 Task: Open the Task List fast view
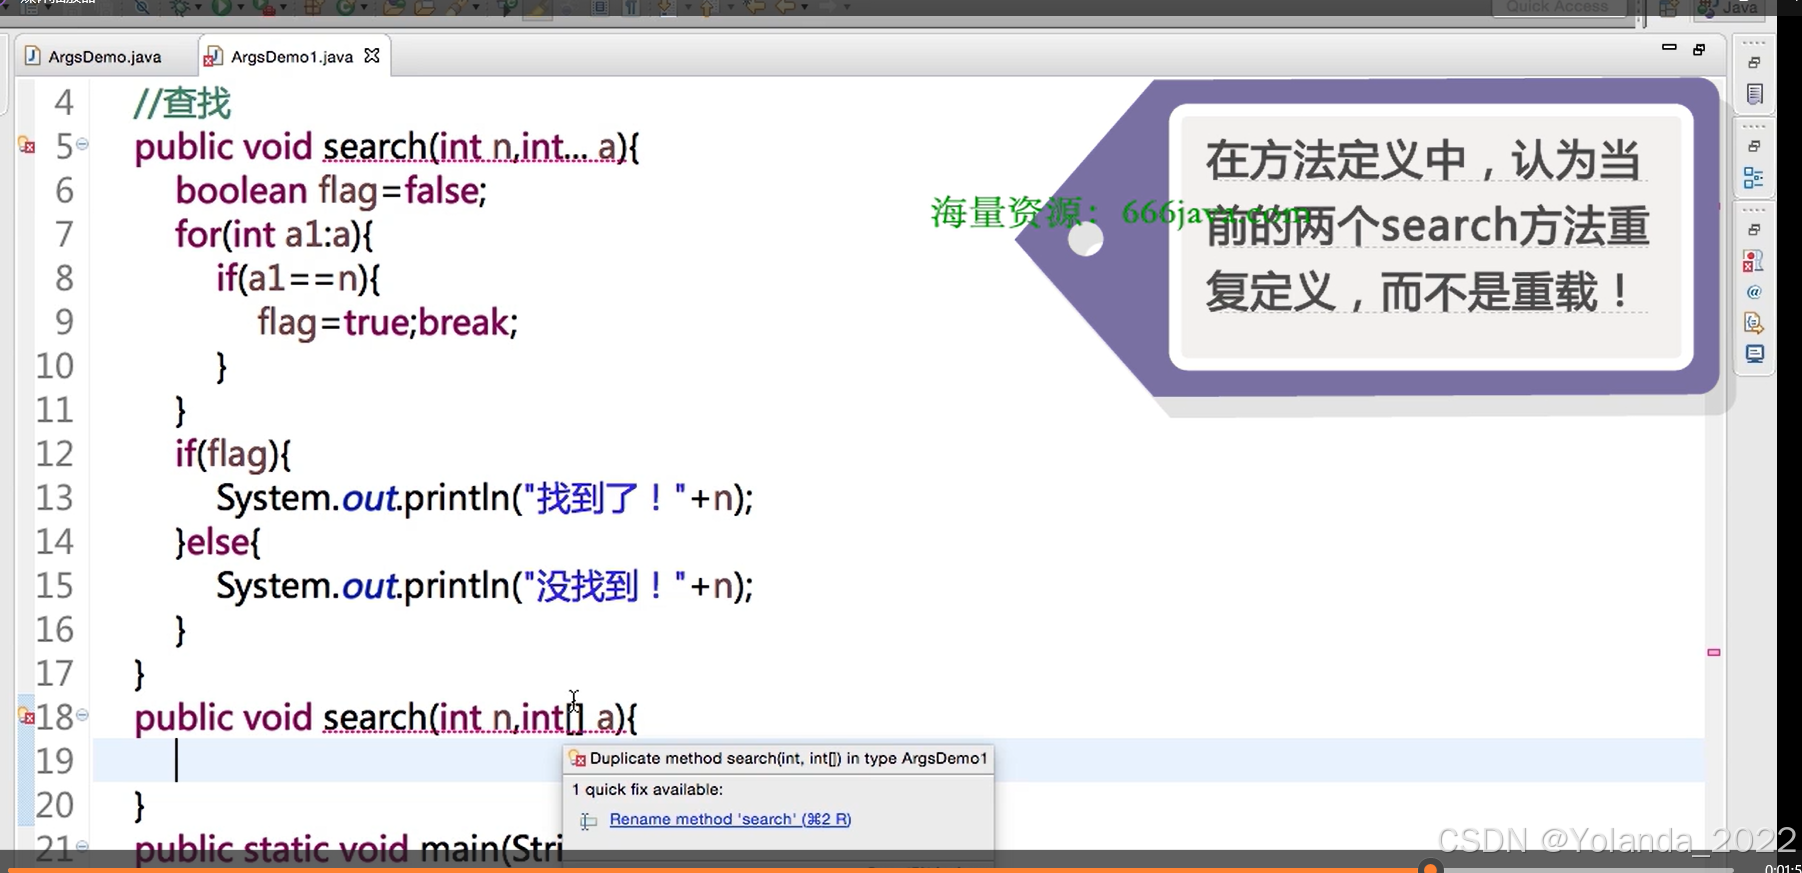[1754, 94]
